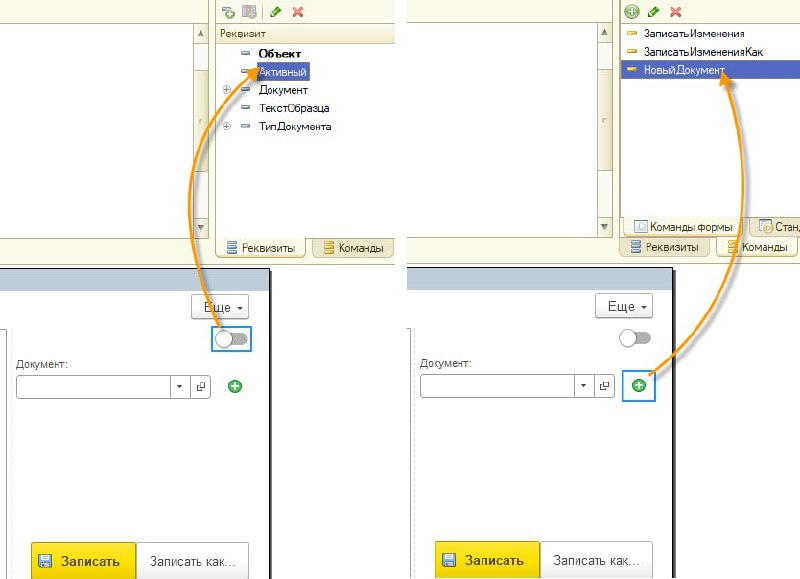Image resolution: width=800 pixels, height=579 pixels.
Task: Click the Реквизит column header
Action: coord(305,34)
